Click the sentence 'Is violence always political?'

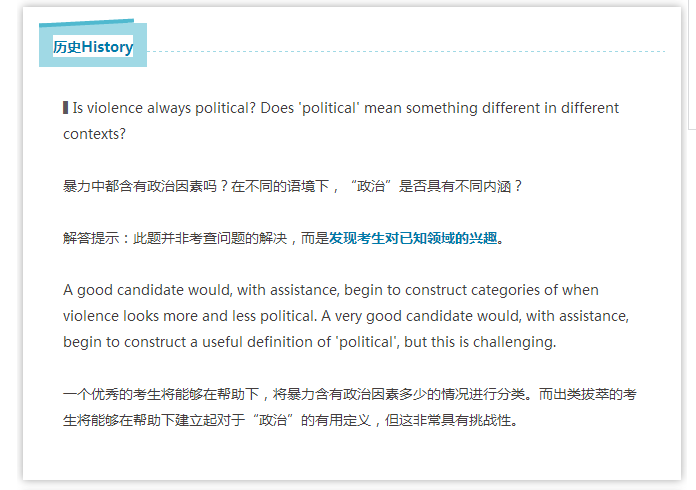[164, 108]
